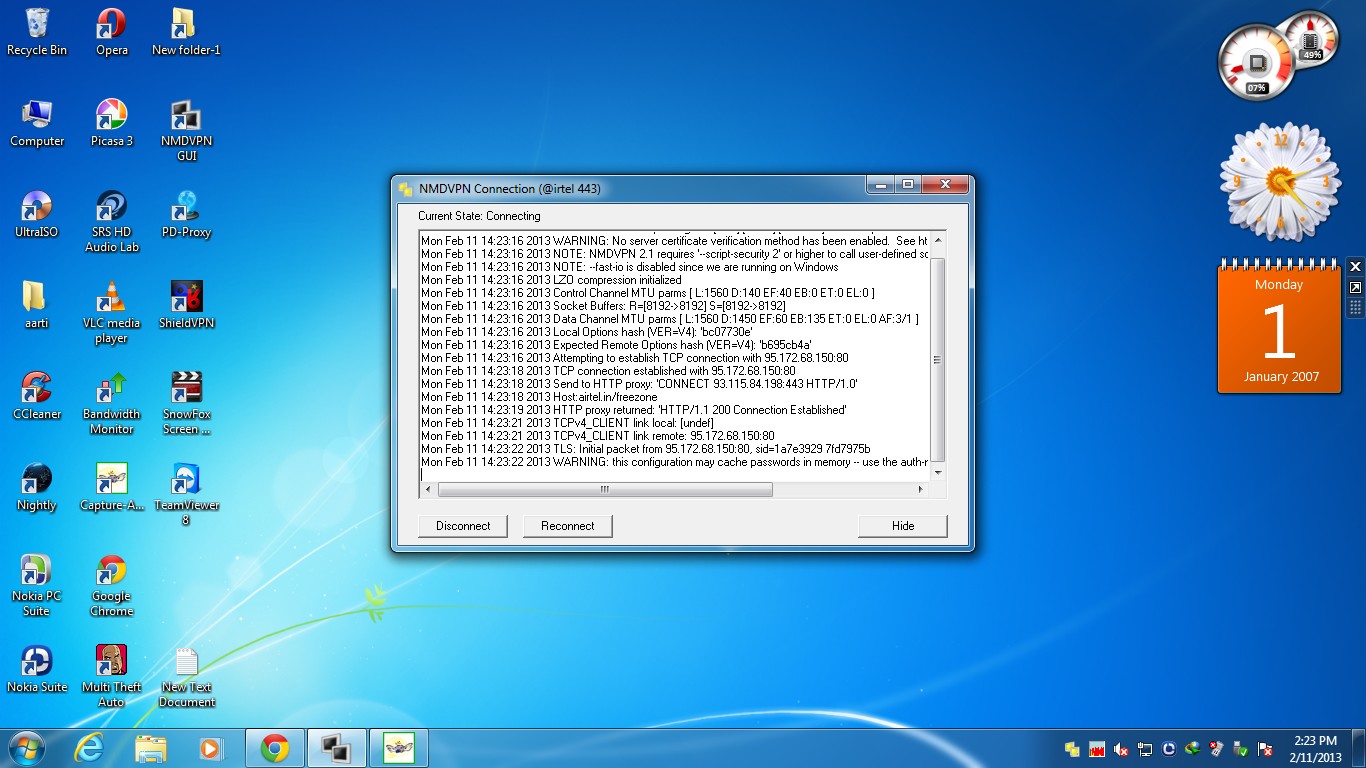Click the tray icon with red X badge

click(x=1217, y=749)
